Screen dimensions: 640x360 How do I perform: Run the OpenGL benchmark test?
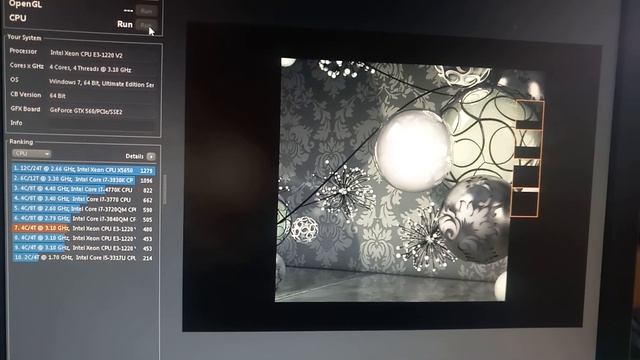[147, 10]
